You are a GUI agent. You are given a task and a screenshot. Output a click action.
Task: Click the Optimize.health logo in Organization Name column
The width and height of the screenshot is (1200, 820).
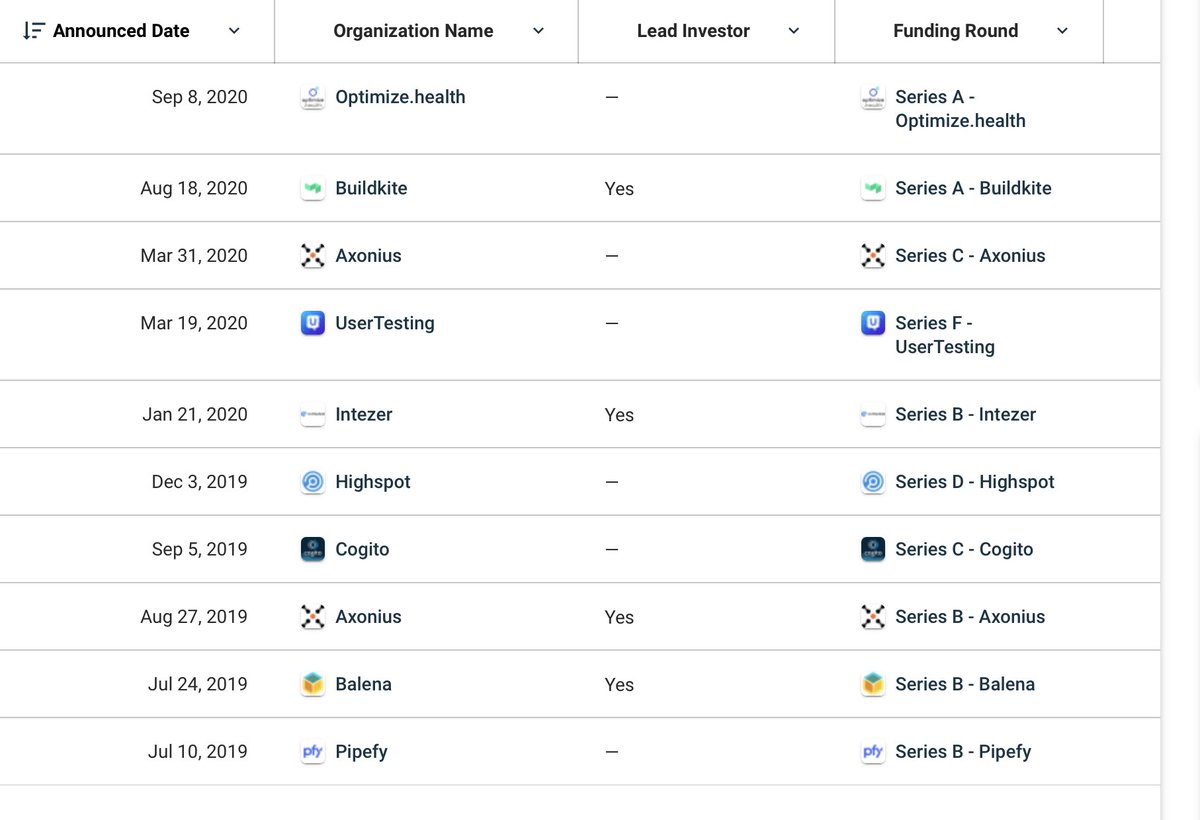tap(313, 97)
